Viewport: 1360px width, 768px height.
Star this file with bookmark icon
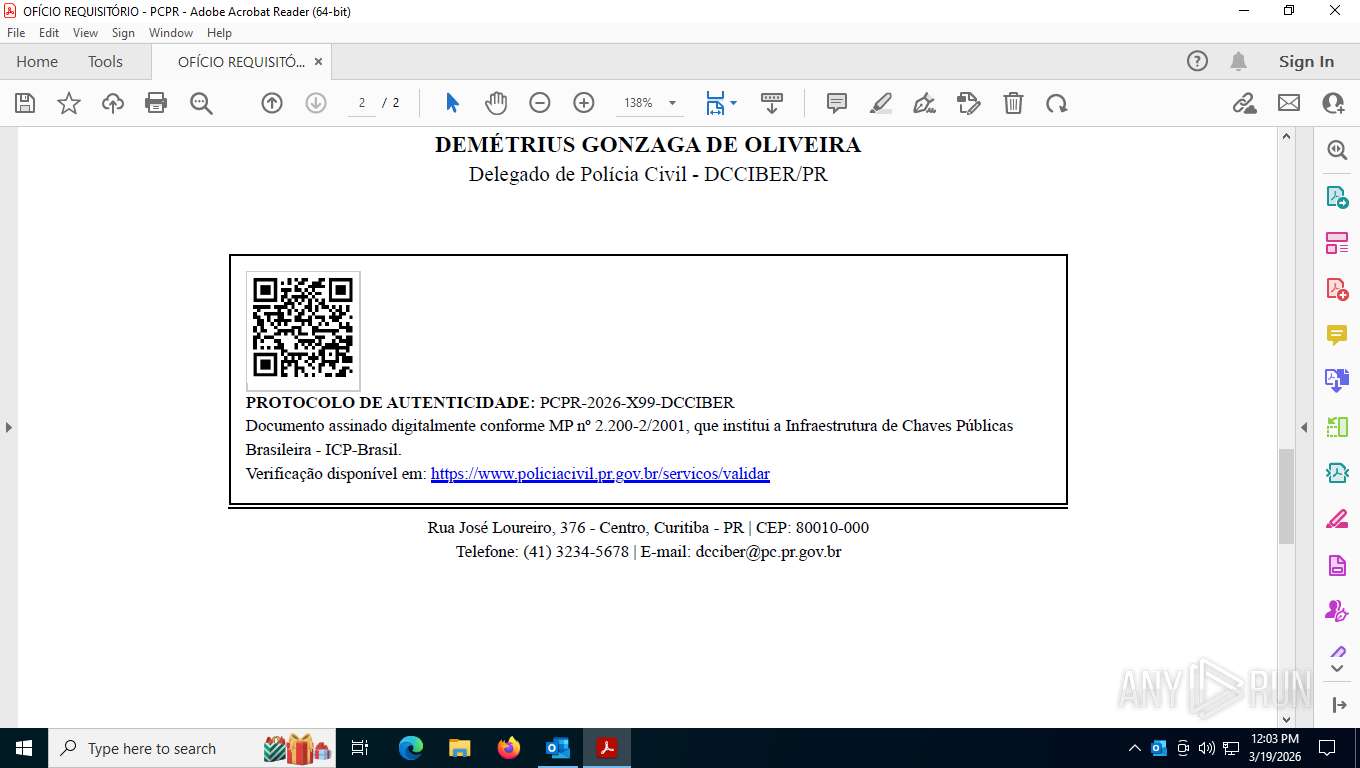(69, 103)
